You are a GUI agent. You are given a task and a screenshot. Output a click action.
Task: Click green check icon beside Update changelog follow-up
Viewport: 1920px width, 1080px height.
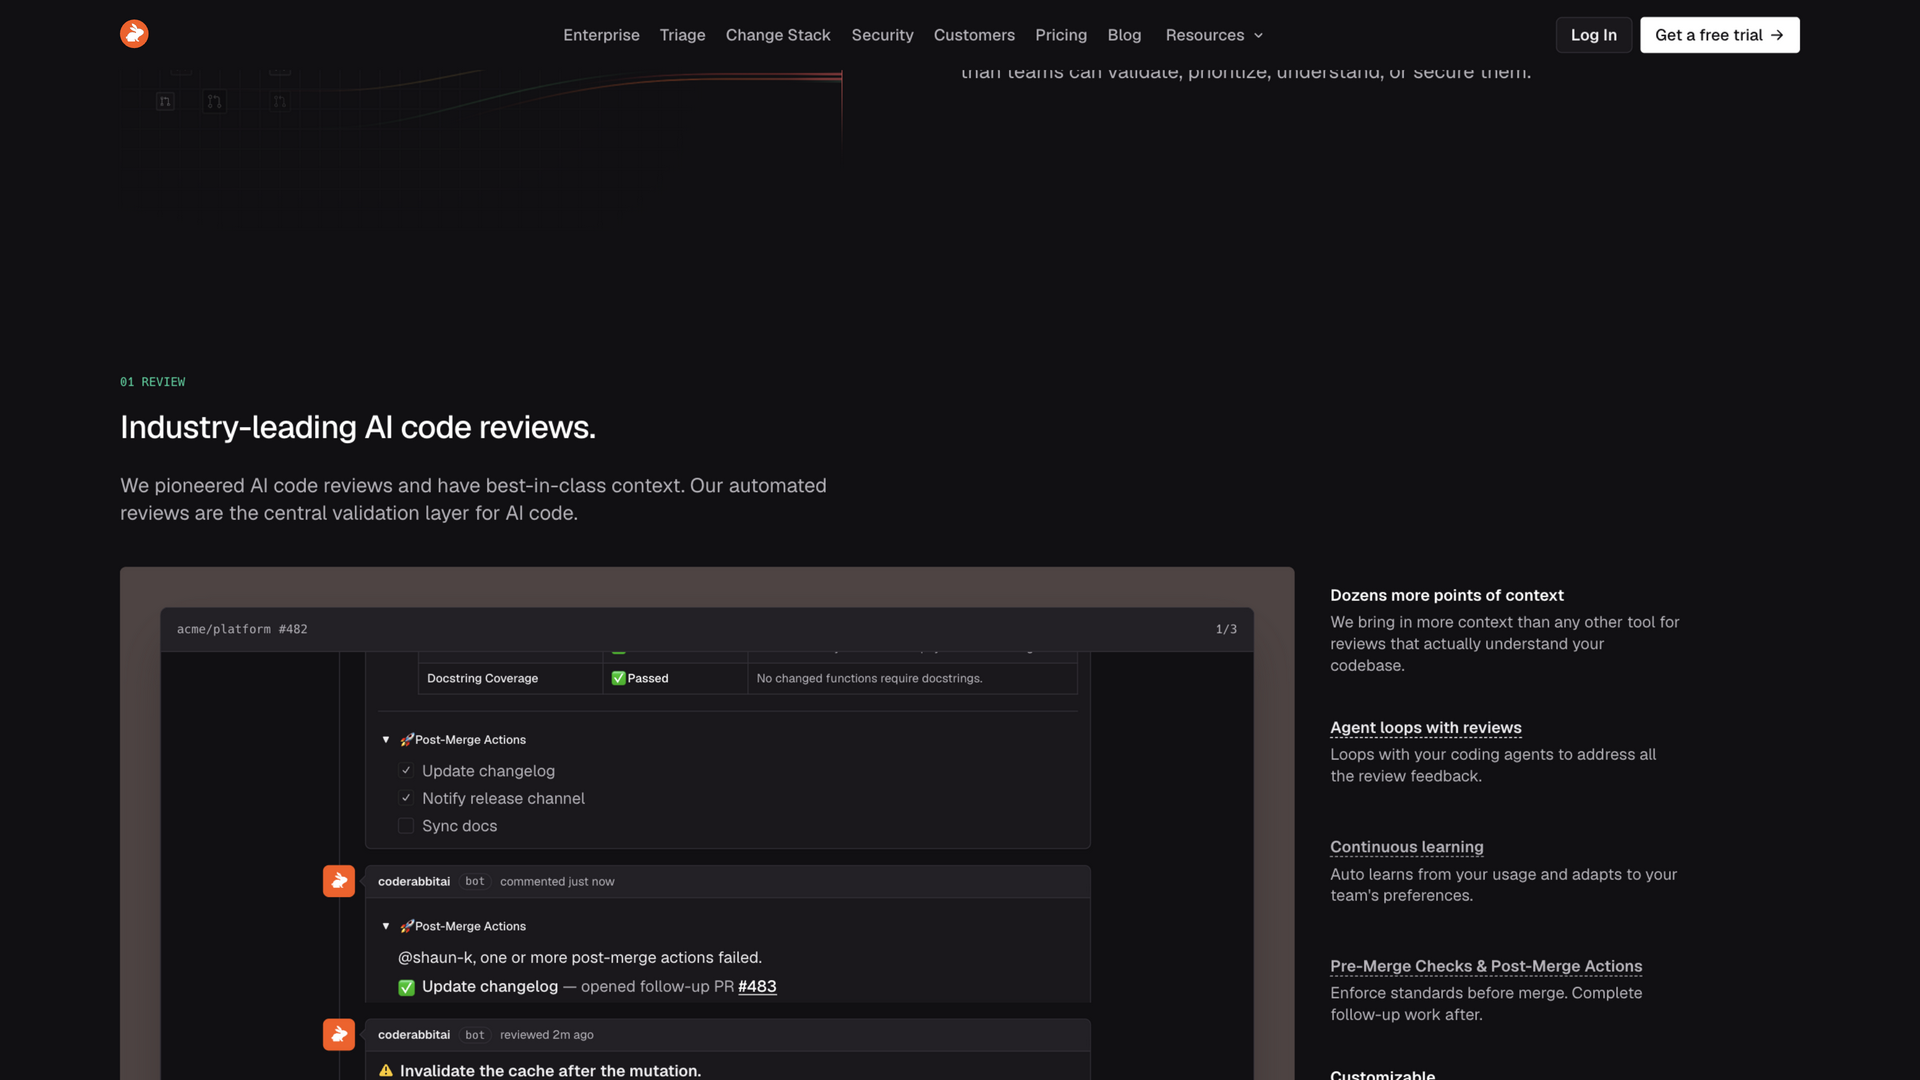coord(406,987)
